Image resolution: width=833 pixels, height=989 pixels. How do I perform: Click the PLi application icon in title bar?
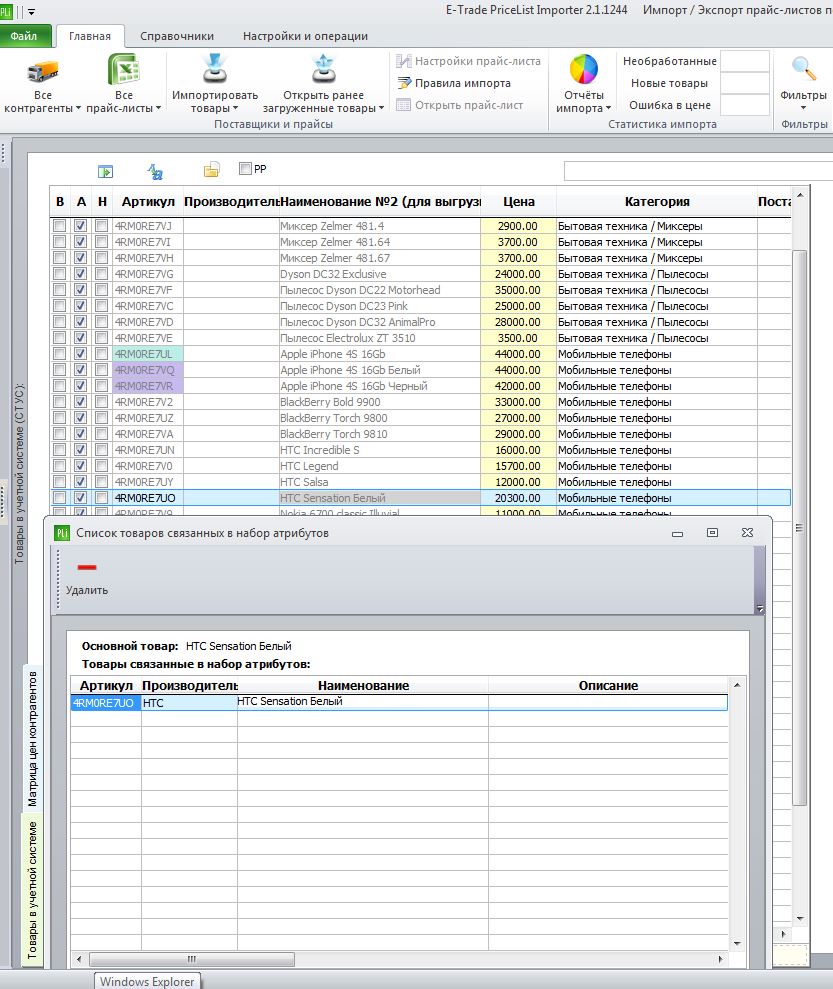coord(6,11)
